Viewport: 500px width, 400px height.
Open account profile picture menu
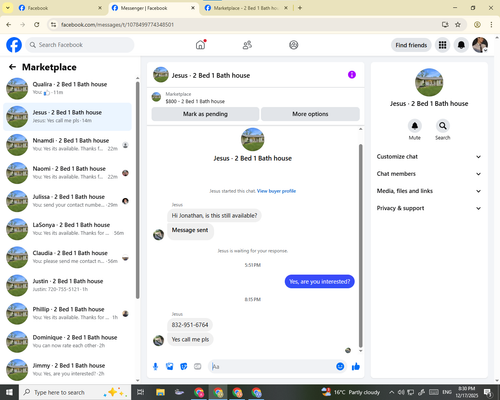point(480,45)
